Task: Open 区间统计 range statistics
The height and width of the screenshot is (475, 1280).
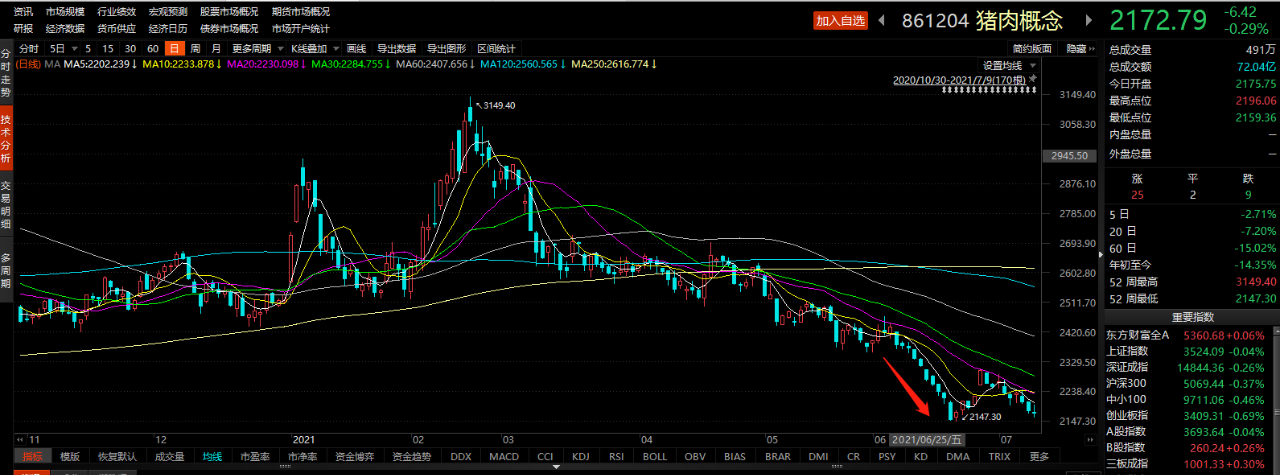Action: click(496, 48)
